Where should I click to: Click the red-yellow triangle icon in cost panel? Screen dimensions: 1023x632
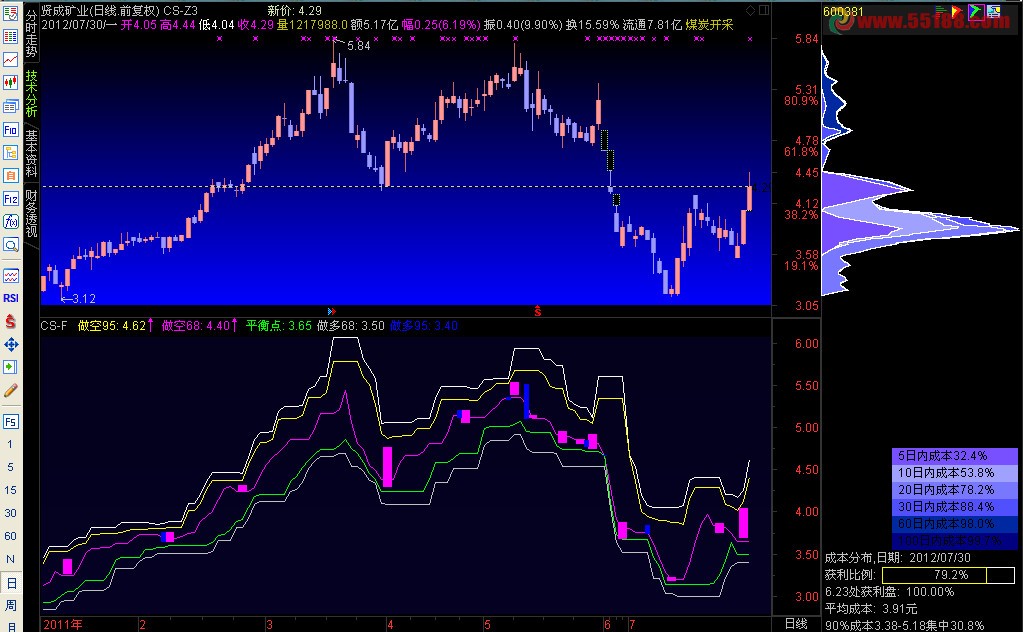click(957, 10)
